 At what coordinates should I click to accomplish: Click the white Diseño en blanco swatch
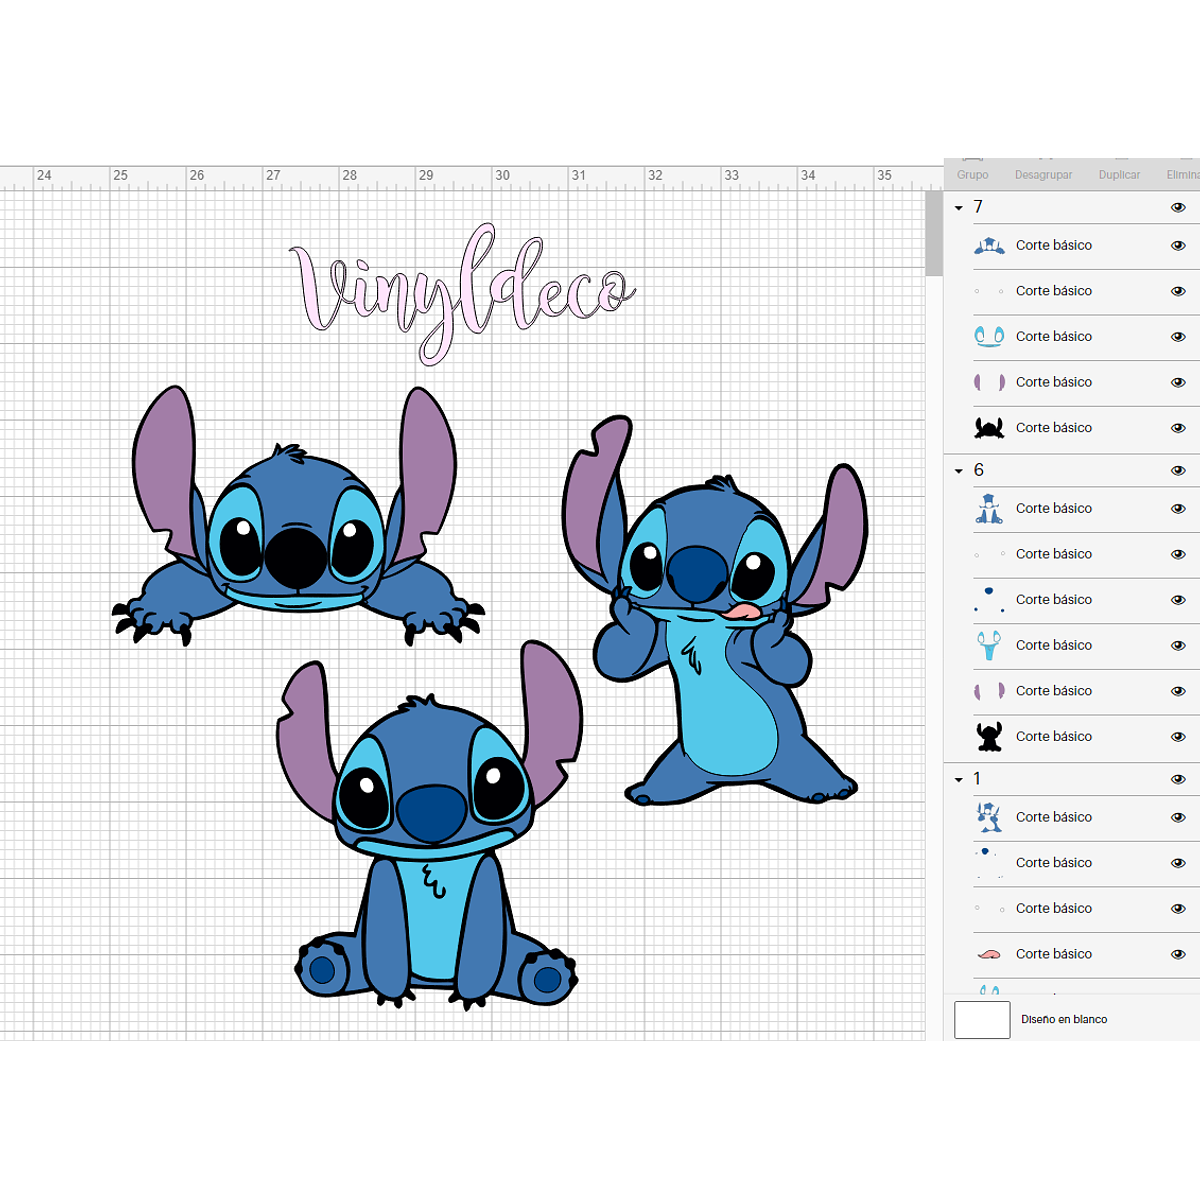[982, 1019]
